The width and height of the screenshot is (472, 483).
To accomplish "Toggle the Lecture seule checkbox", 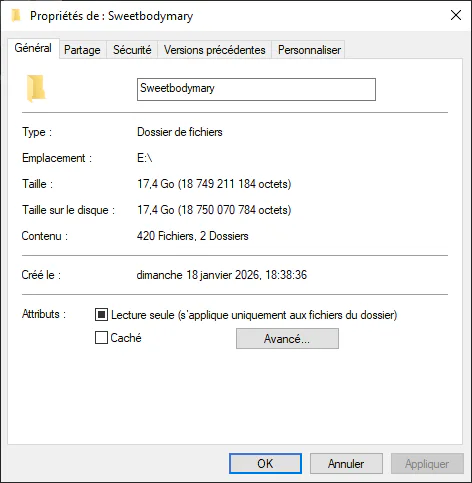I will click(x=101, y=314).
